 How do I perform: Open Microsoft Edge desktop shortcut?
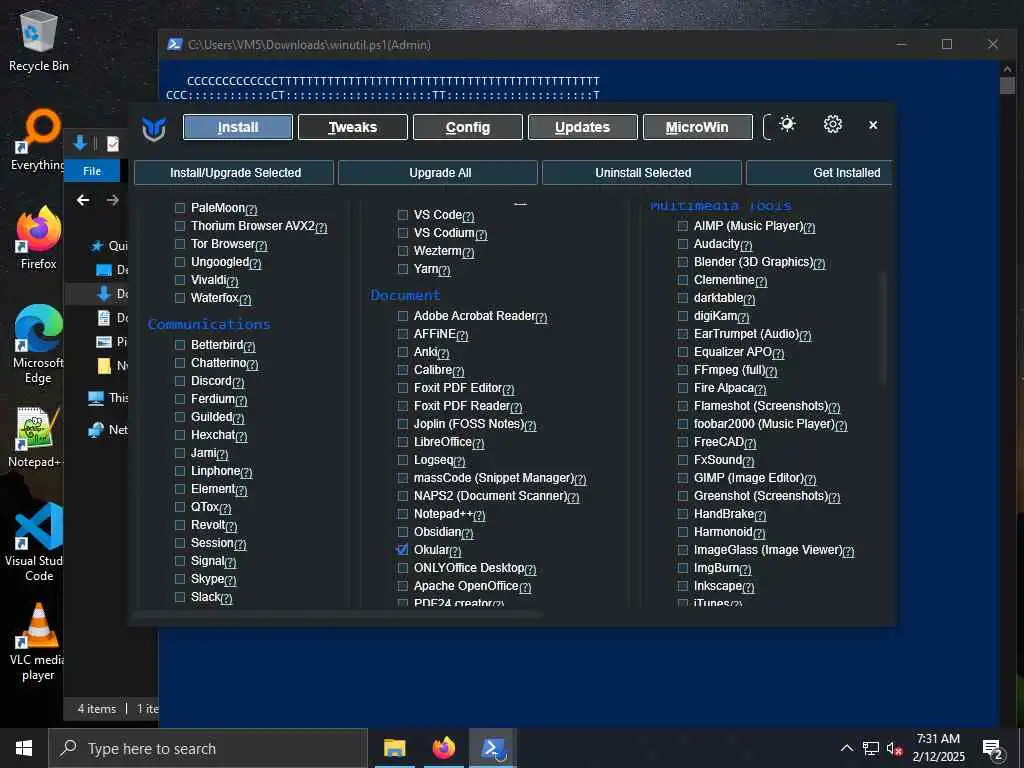coord(39,344)
